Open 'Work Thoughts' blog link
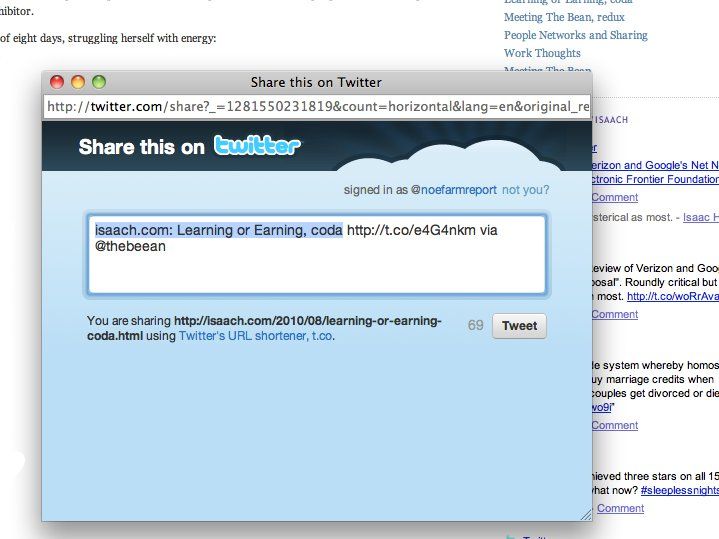The height and width of the screenshot is (539, 719). 542,53
